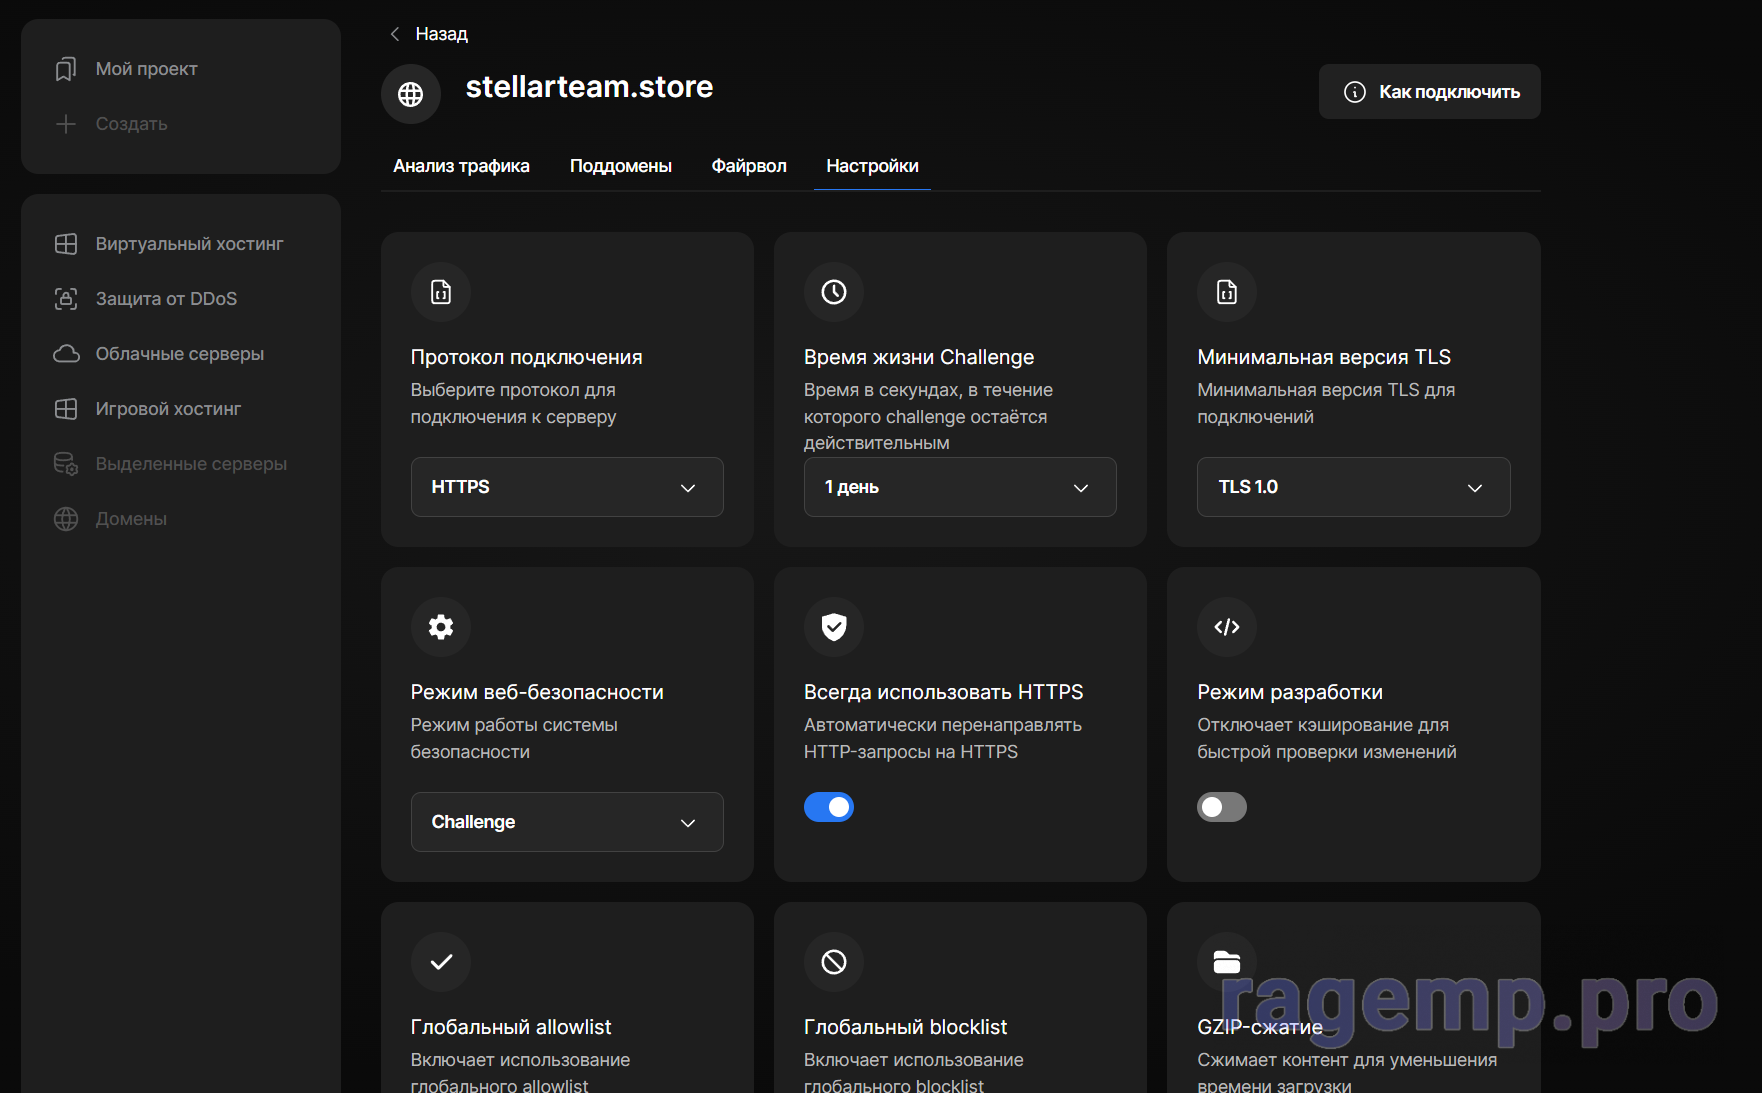The image size is (1762, 1093).
Task: Click the checkmark icon for Глобальный allowlist
Action: pyautogui.click(x=441, y=962)
